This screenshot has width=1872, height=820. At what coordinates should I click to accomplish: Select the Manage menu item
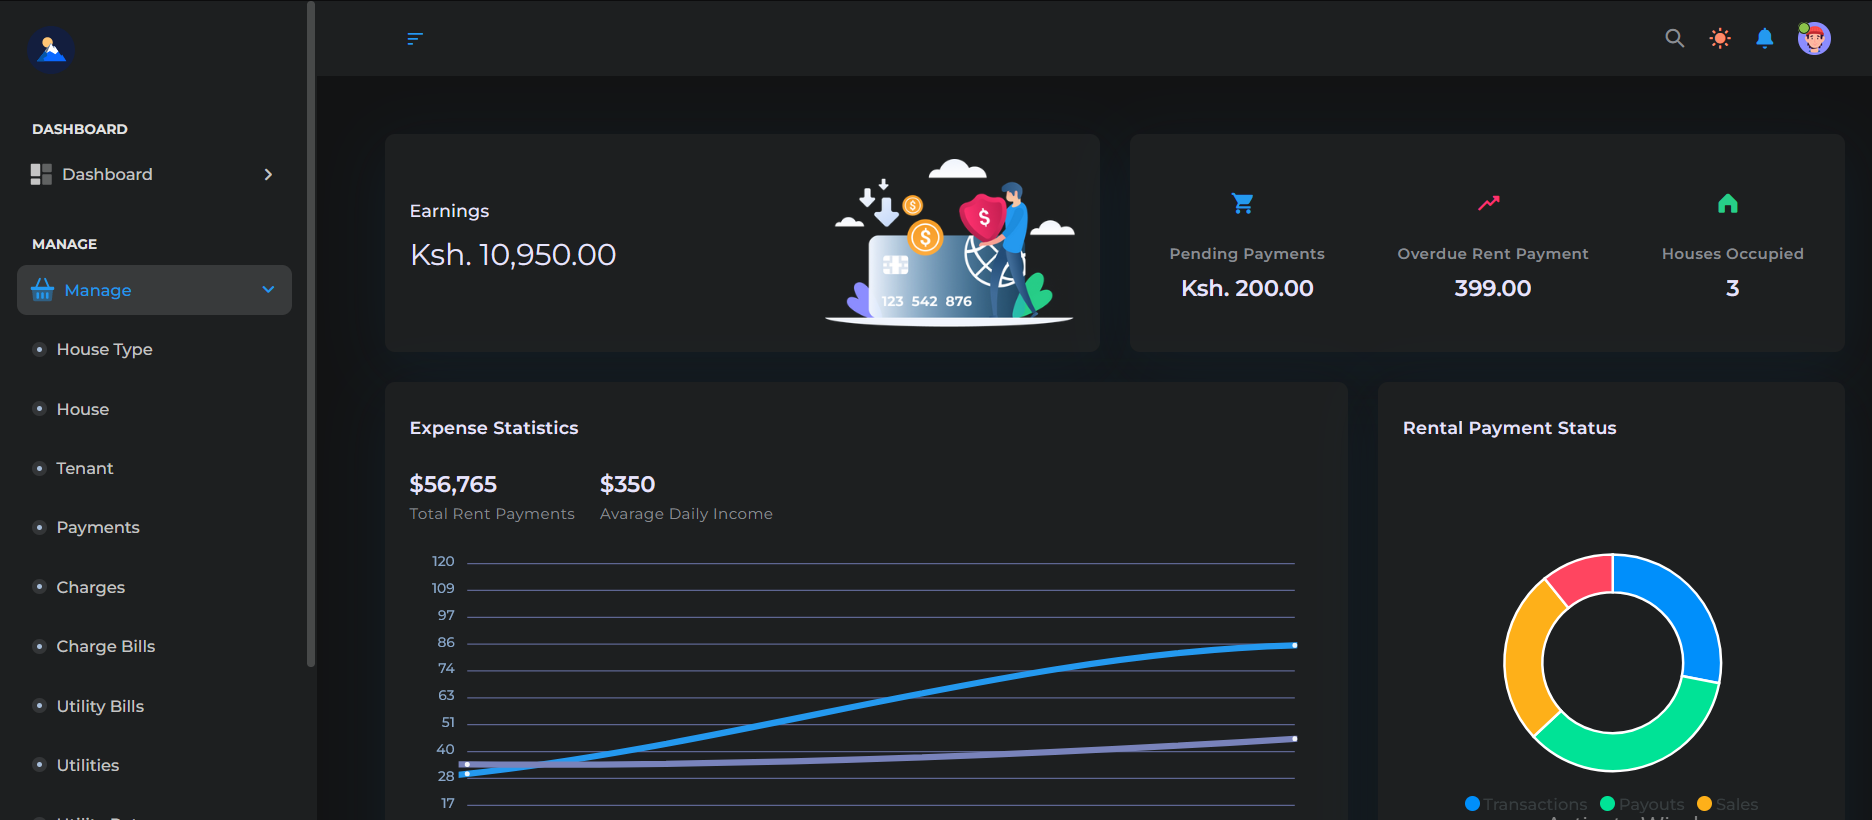pos(154,290)
